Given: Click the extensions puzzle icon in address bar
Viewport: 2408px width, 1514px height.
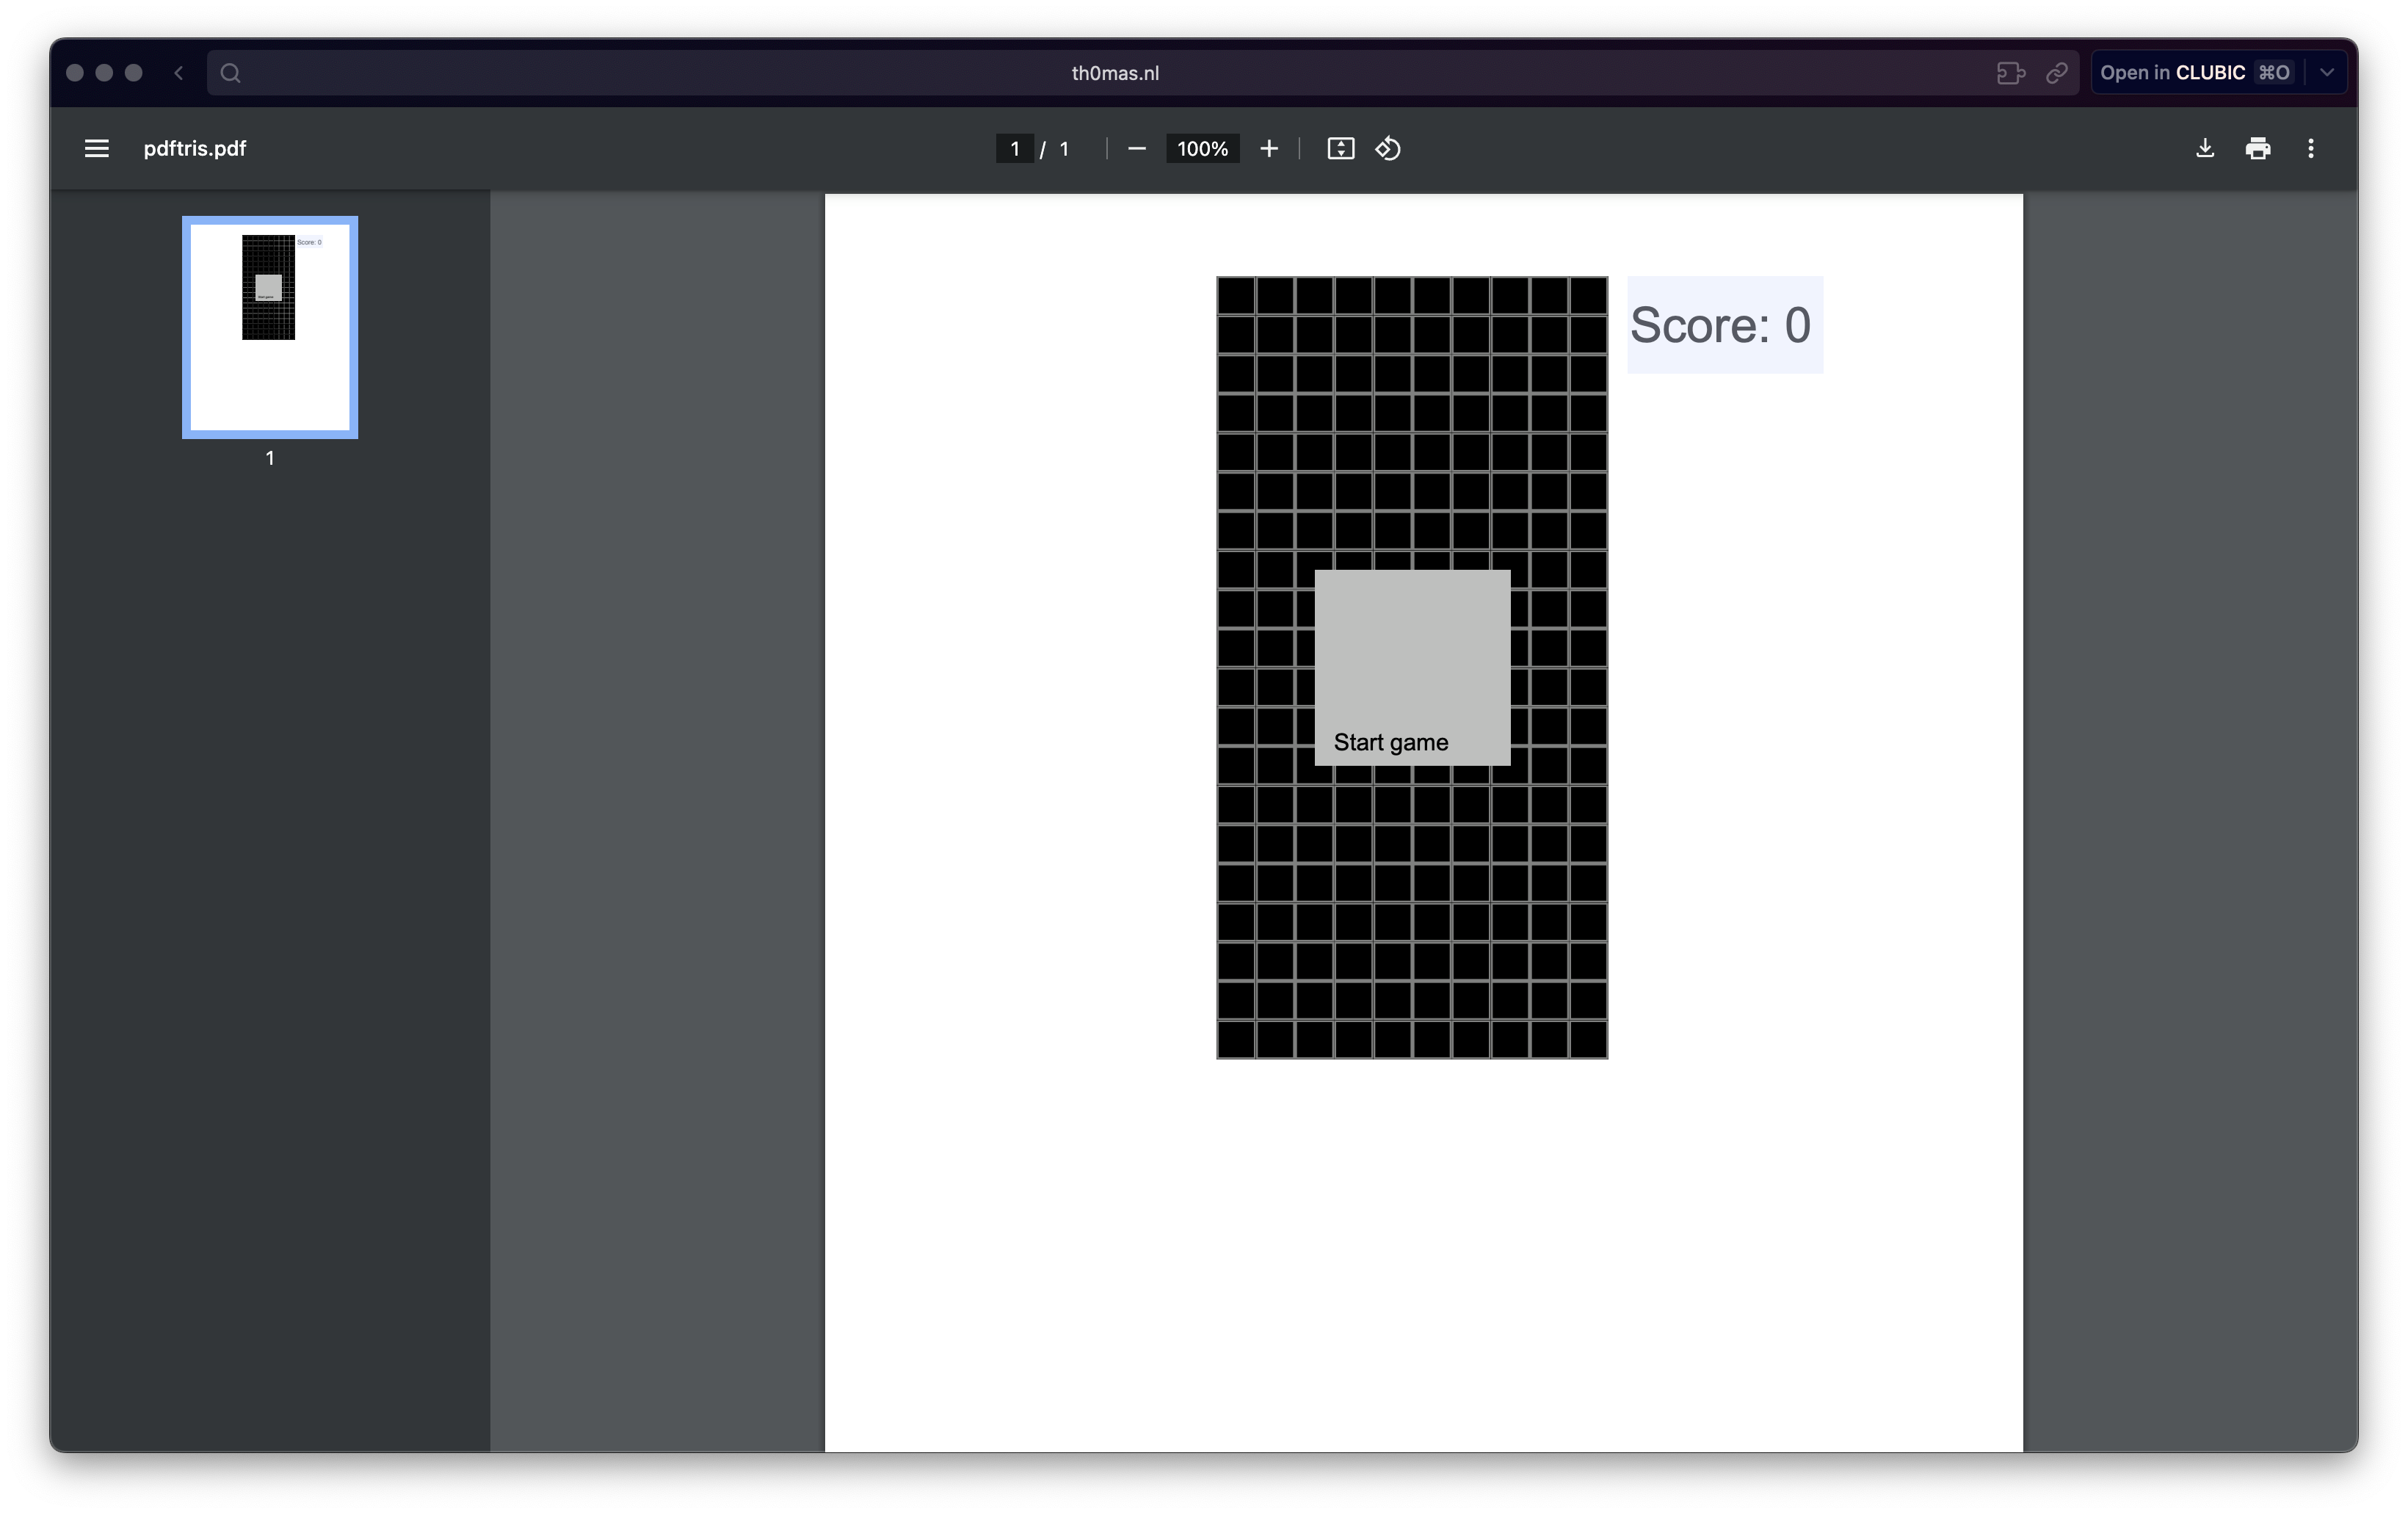Looking at the screenshot, I should pyautogui.click(x=2010, y=72).
